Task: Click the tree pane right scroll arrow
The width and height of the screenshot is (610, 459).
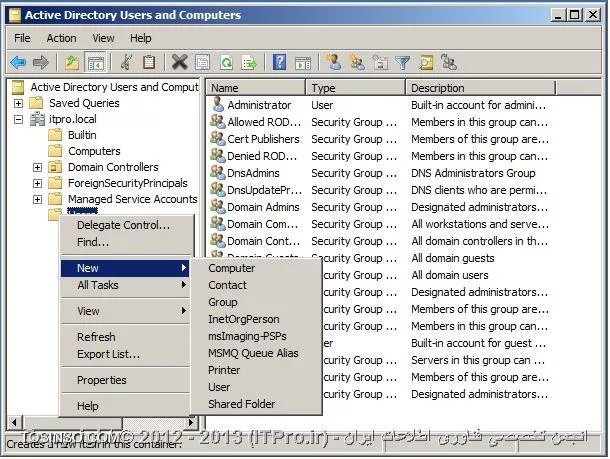Action: tap(191, 422)
